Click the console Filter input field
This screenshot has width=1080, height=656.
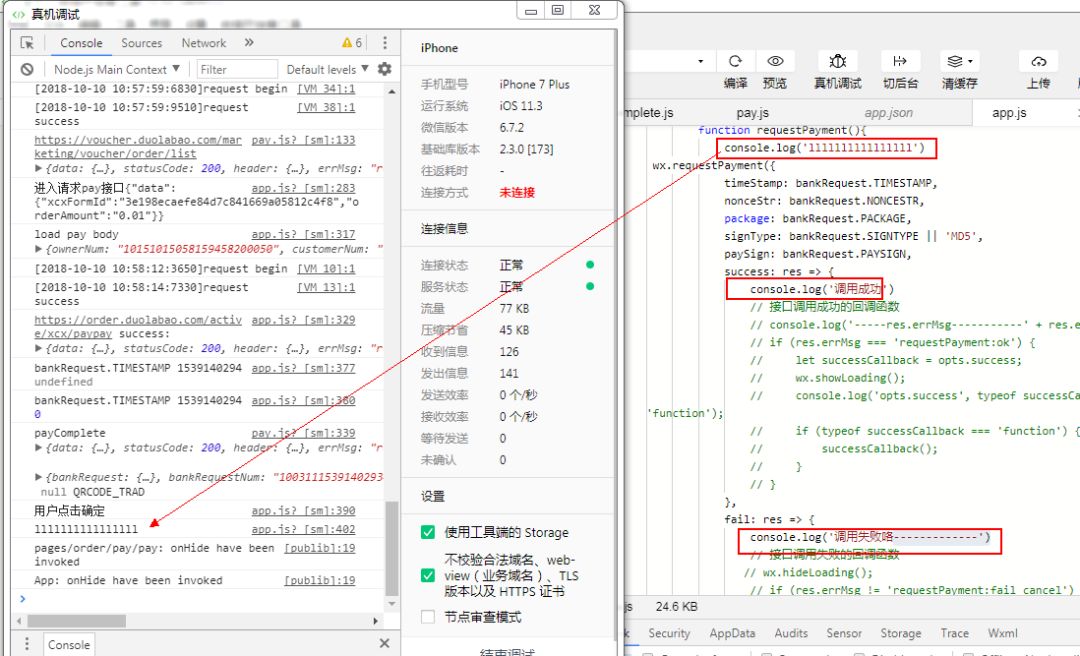pyautogui.click(x=237, y=69)
